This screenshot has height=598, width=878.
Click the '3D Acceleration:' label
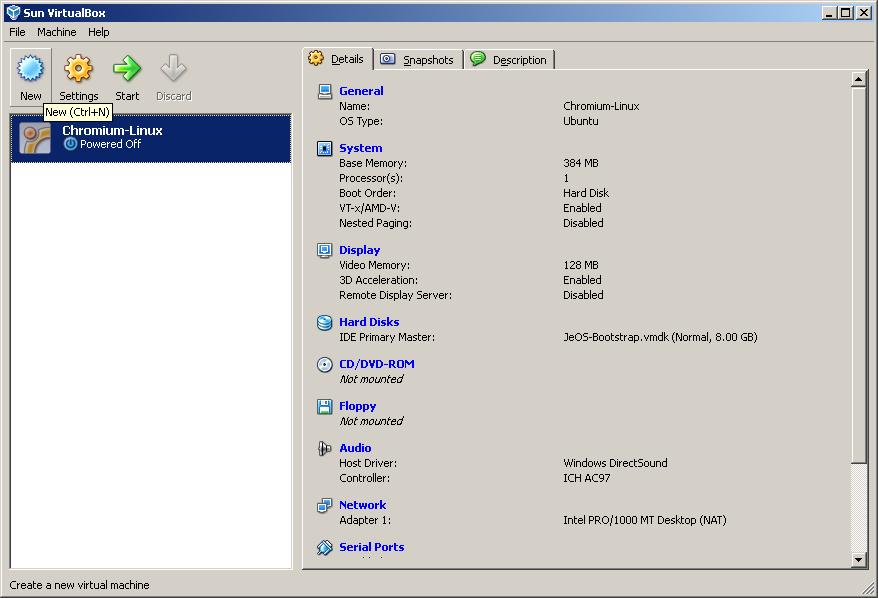379,280
